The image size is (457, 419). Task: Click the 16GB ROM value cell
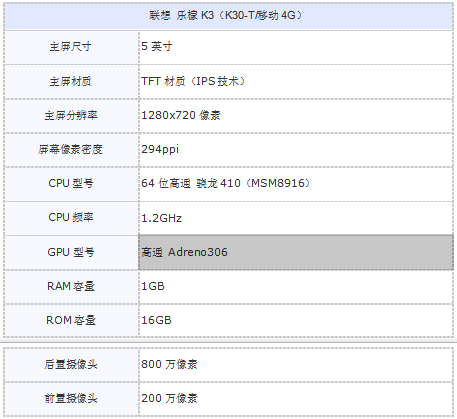pyautogui.click(x=296, y=321)
